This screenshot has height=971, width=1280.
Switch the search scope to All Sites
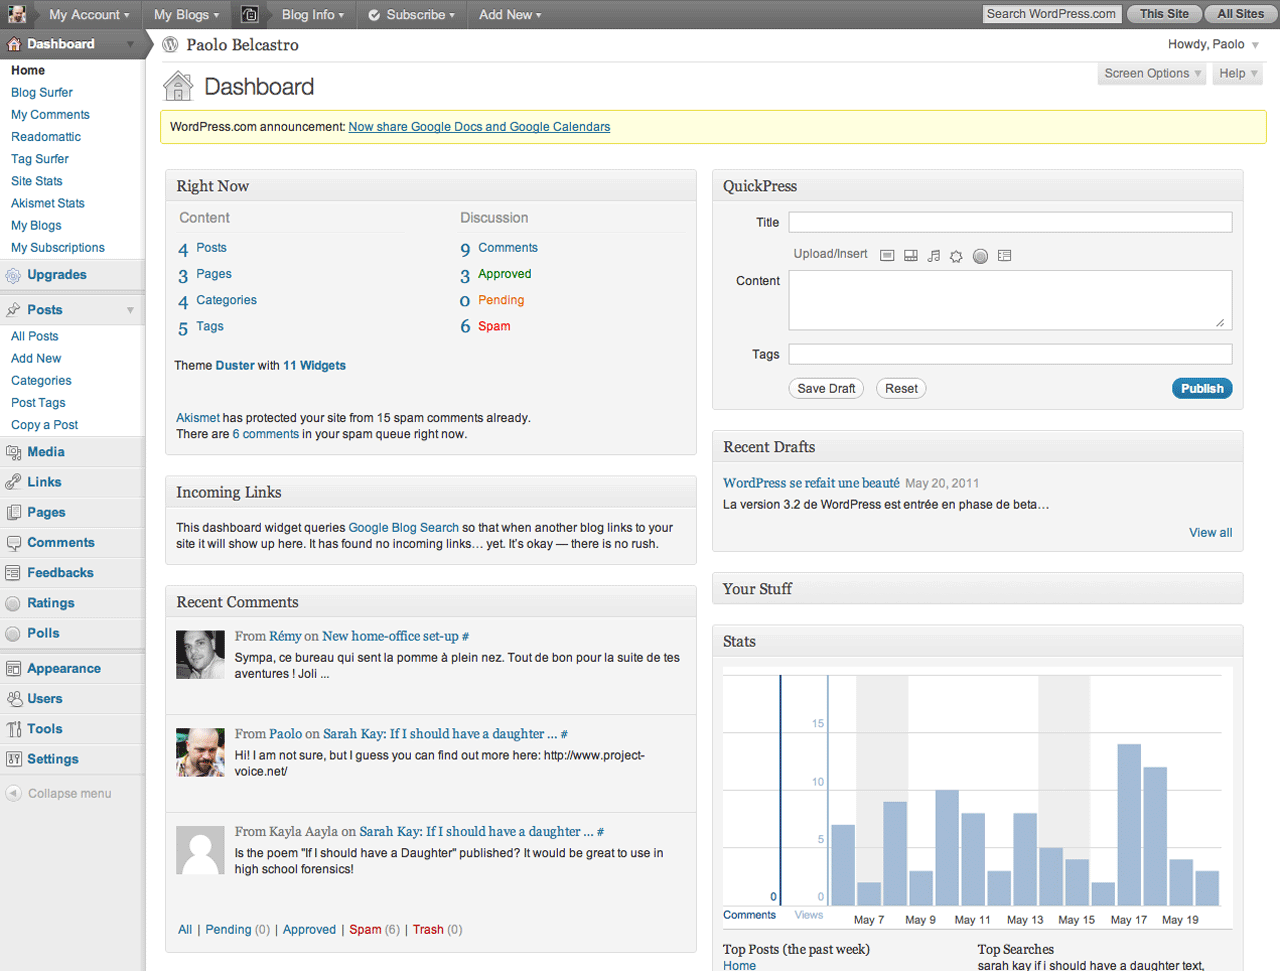(x=1240, y=14)
